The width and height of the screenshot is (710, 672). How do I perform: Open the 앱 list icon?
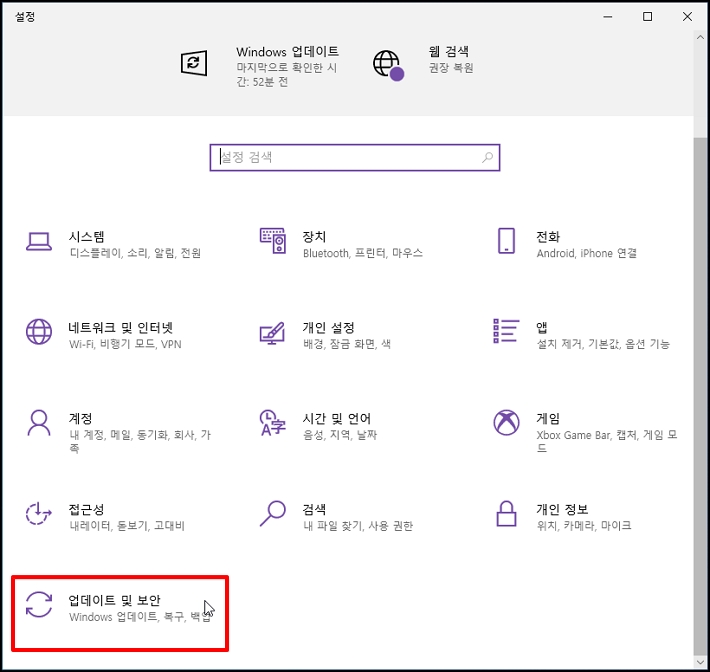click(506, 331)
